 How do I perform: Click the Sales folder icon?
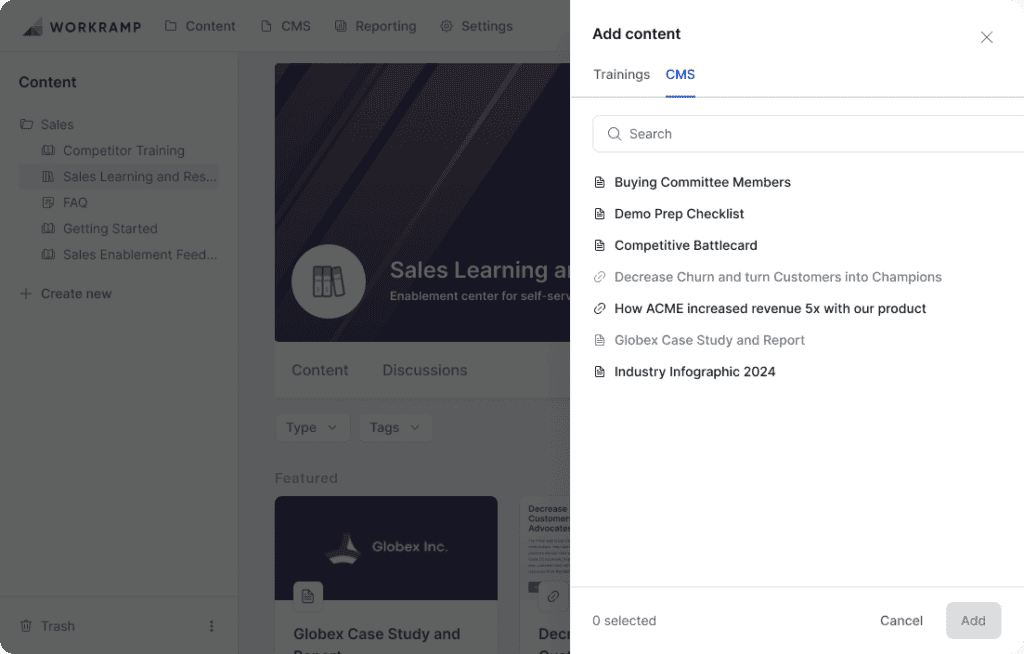coord(26,124)
